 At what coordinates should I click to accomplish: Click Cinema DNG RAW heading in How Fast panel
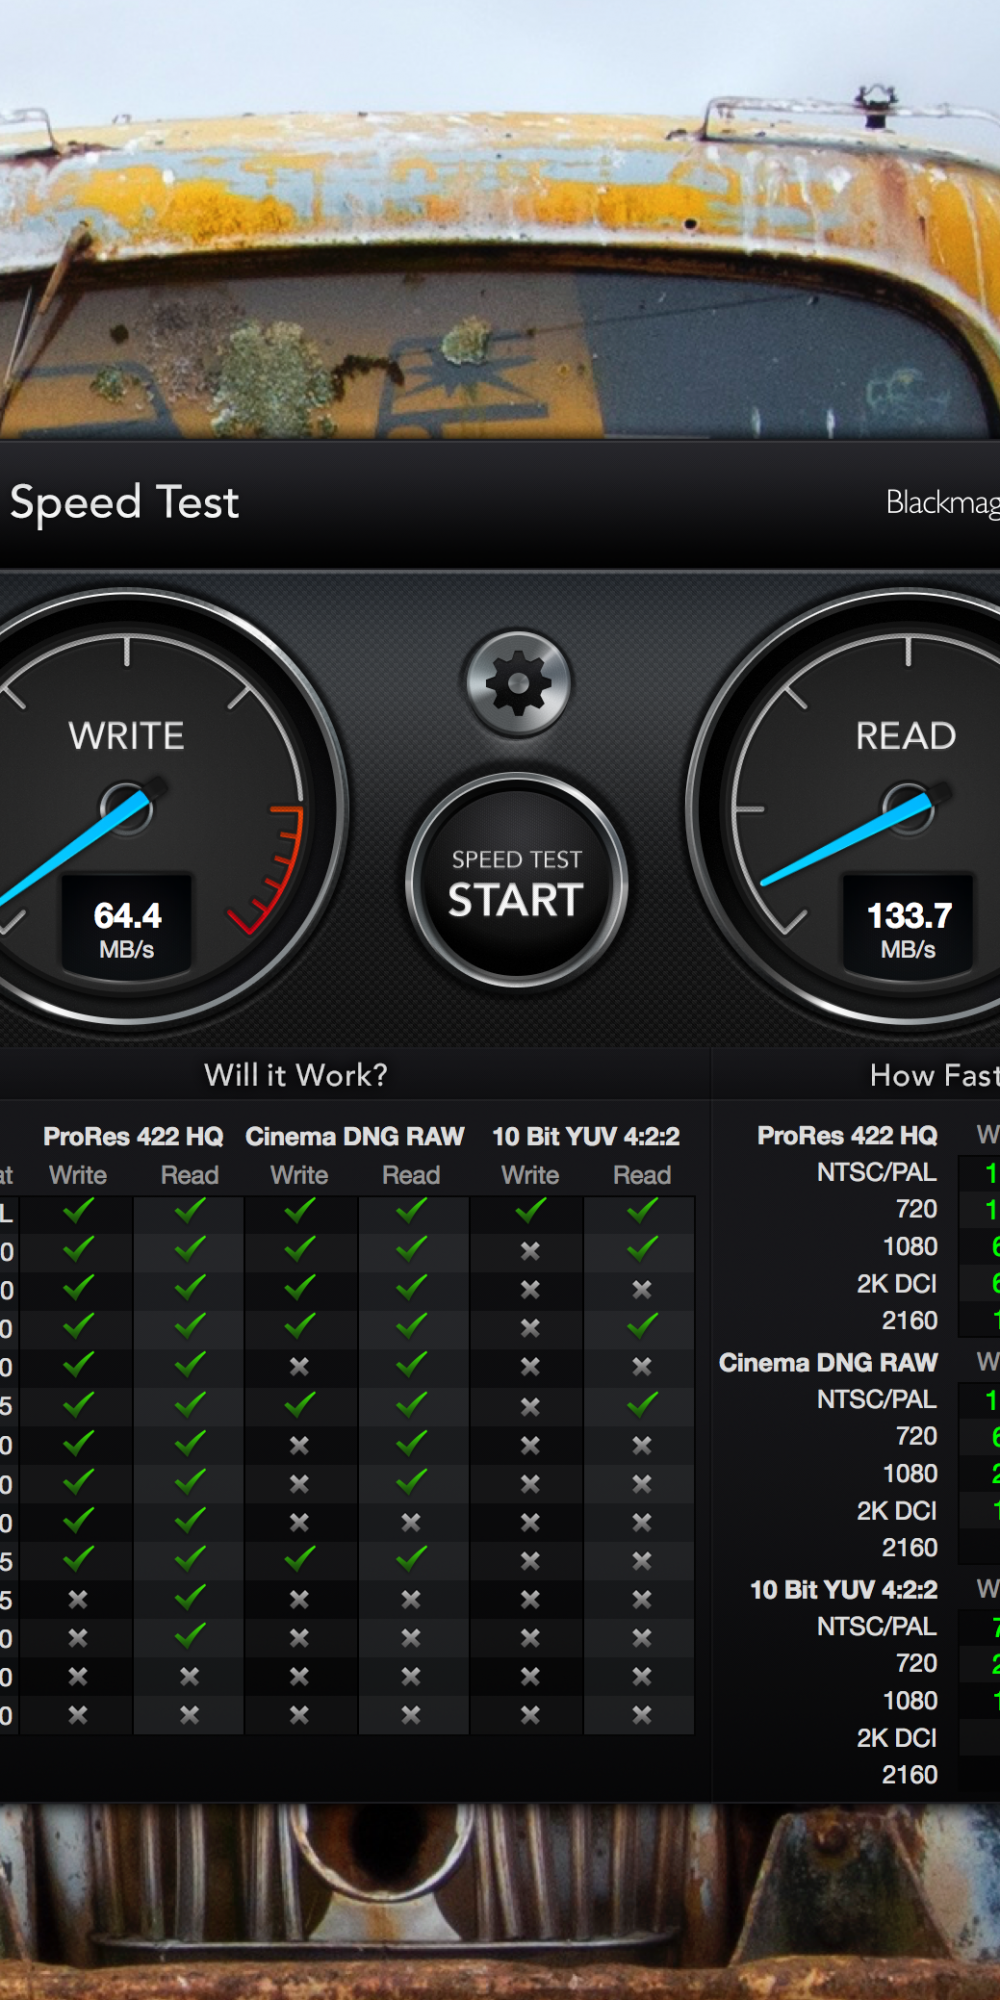pyautogui.click(x=828, y=1362)
